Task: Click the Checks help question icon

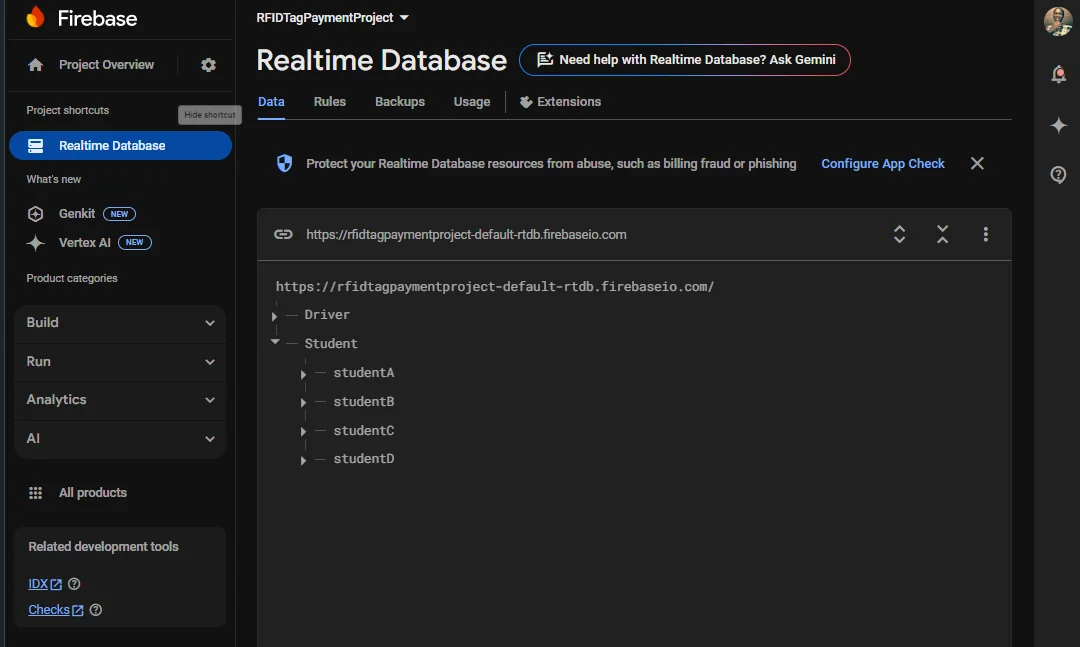Action: point(96,610)
